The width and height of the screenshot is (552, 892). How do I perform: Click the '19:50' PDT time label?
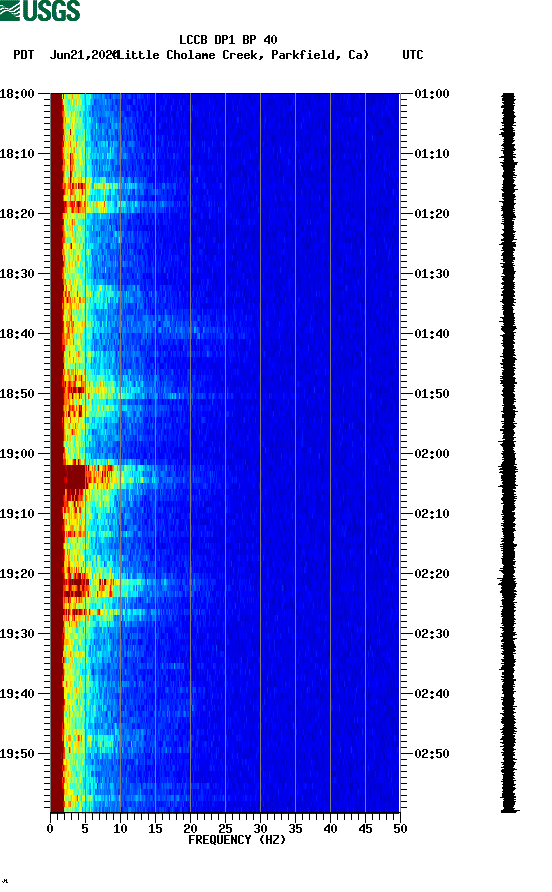pyautogui.click(x=17, y=754)
